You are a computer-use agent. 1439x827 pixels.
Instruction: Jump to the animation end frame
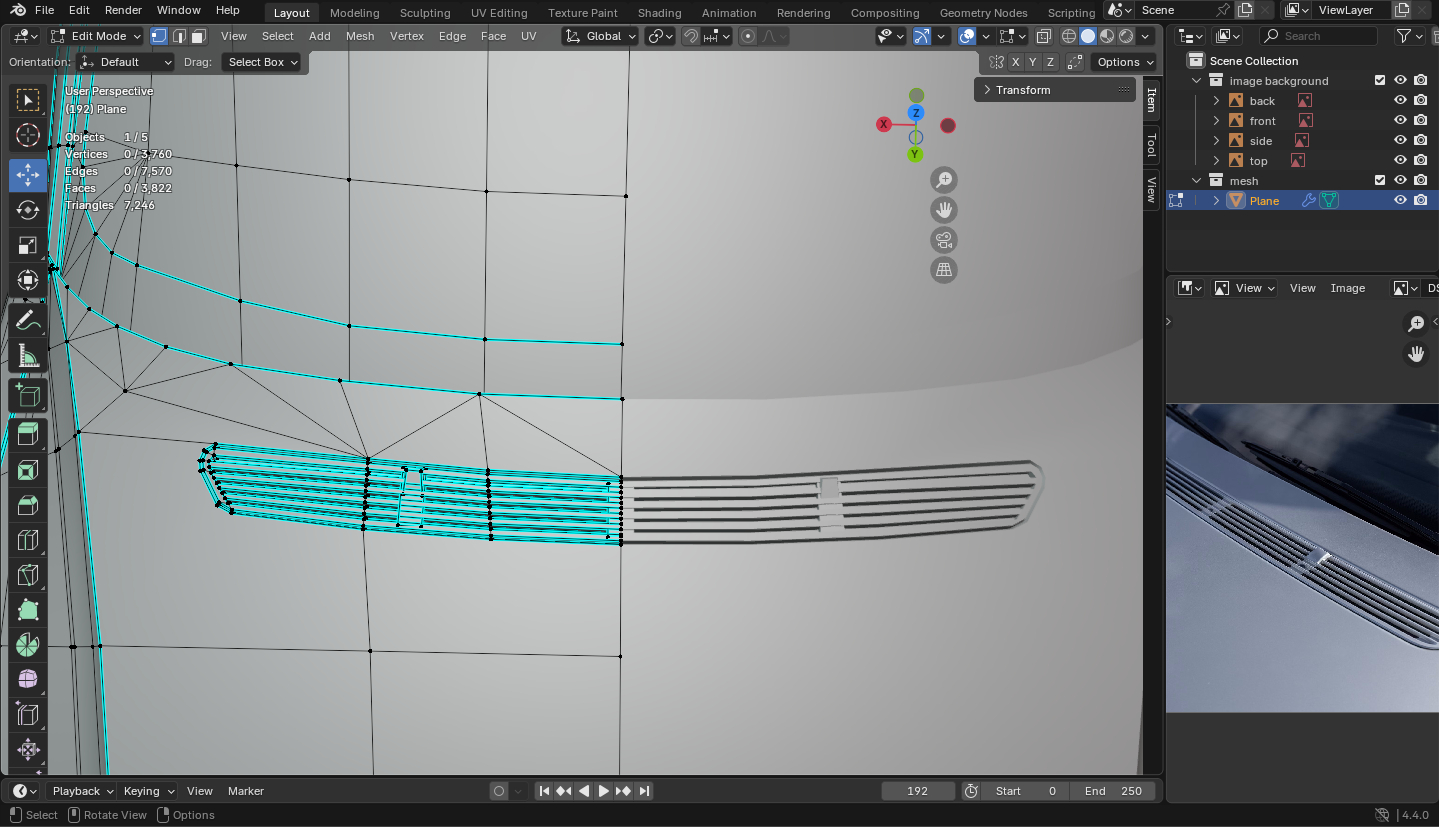point(644,791)
